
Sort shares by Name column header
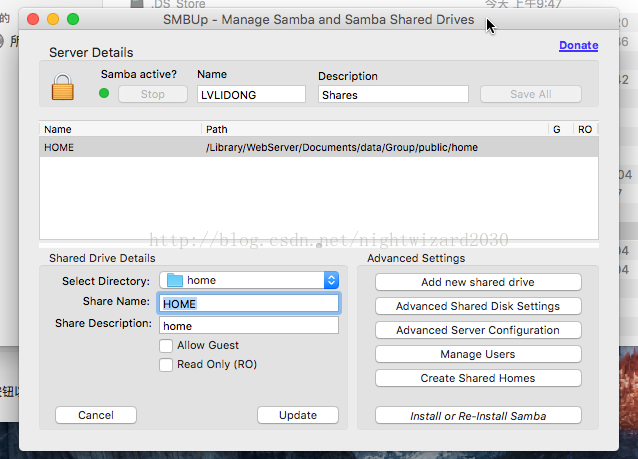(x=120, y=129)
